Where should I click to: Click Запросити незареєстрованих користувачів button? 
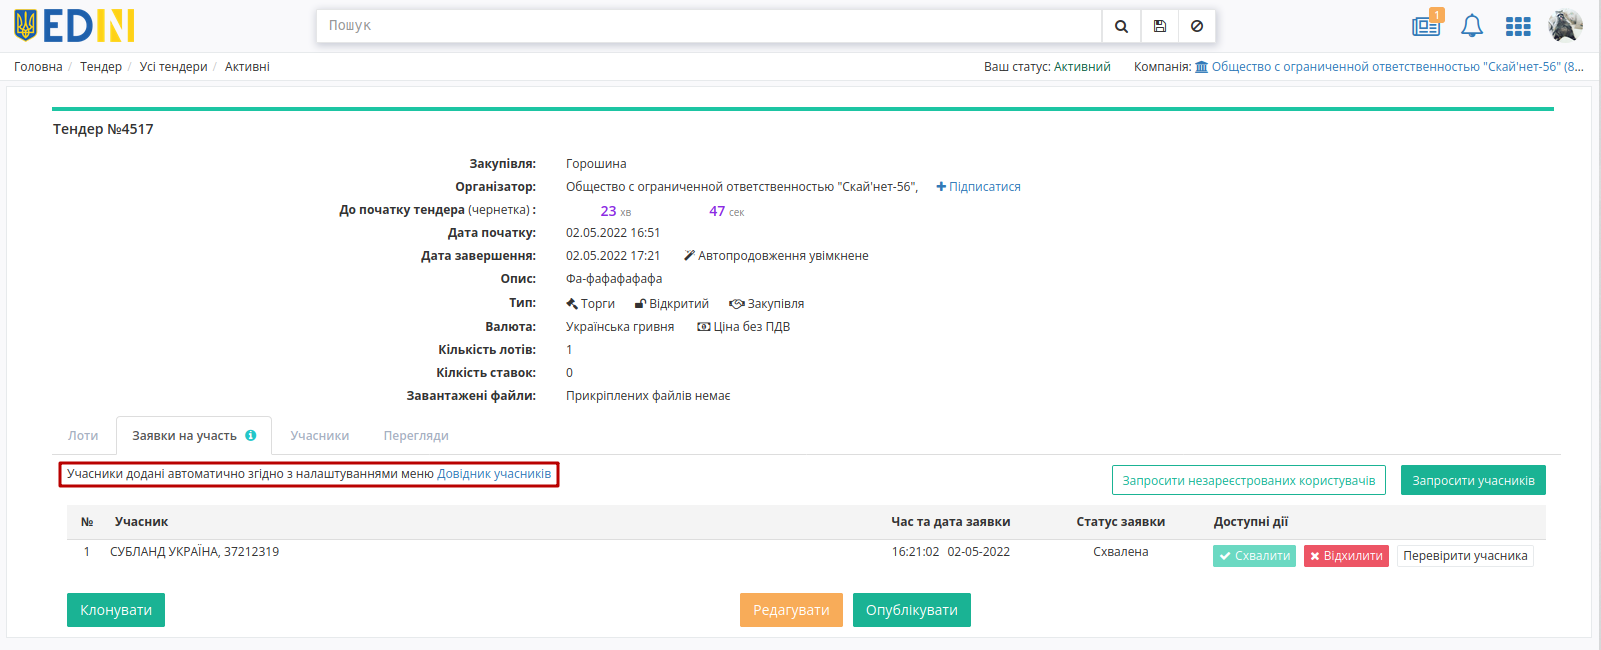pyautogui.click(x=1249, y=480)
